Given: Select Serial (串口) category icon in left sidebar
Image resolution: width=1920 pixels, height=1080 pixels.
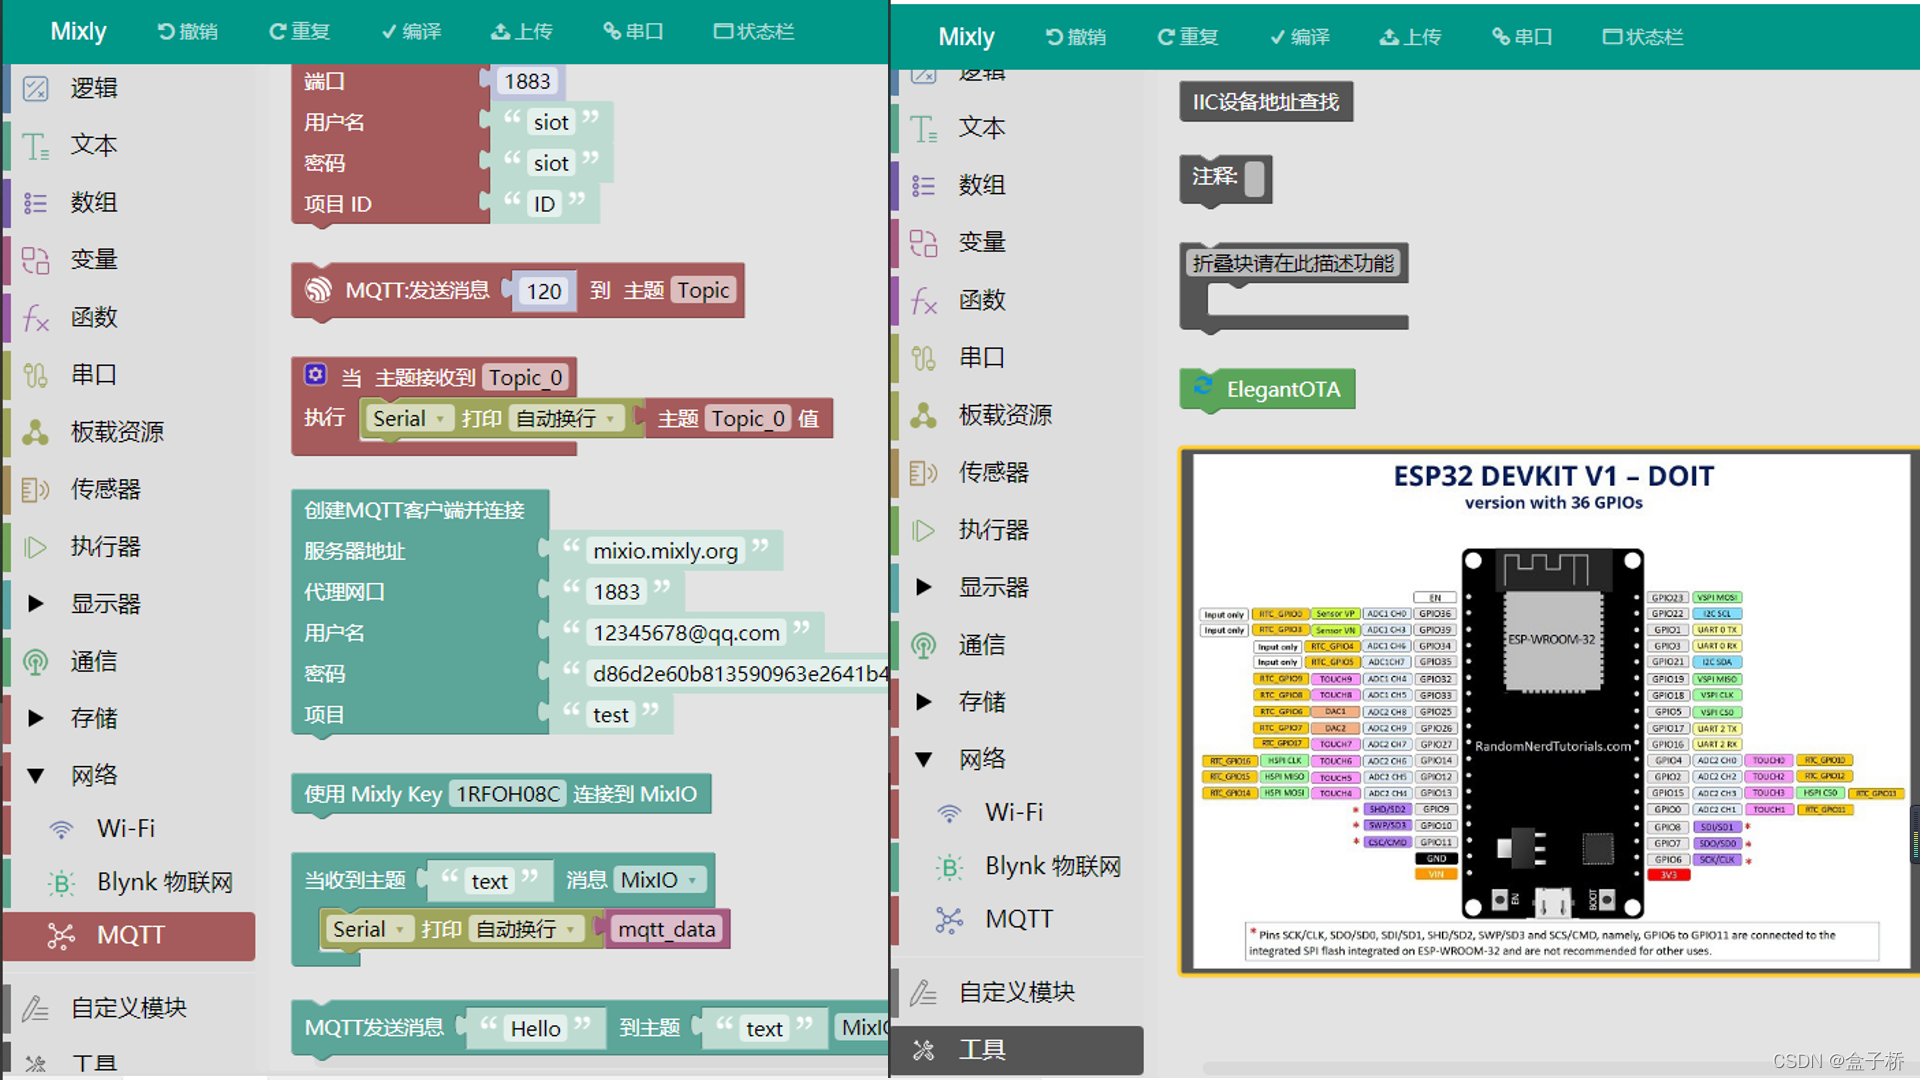Looking at the screenshot, I should click(x=35, y=375).
